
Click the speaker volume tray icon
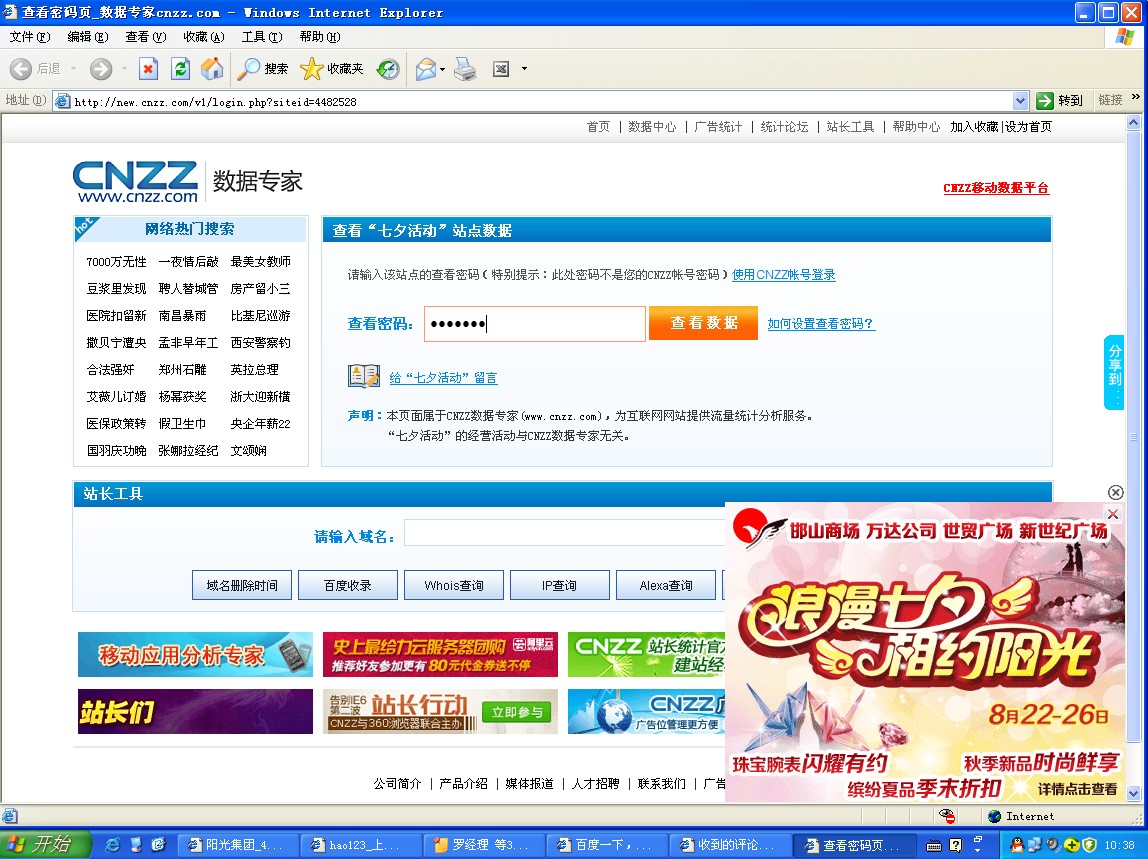(1053, 845)
